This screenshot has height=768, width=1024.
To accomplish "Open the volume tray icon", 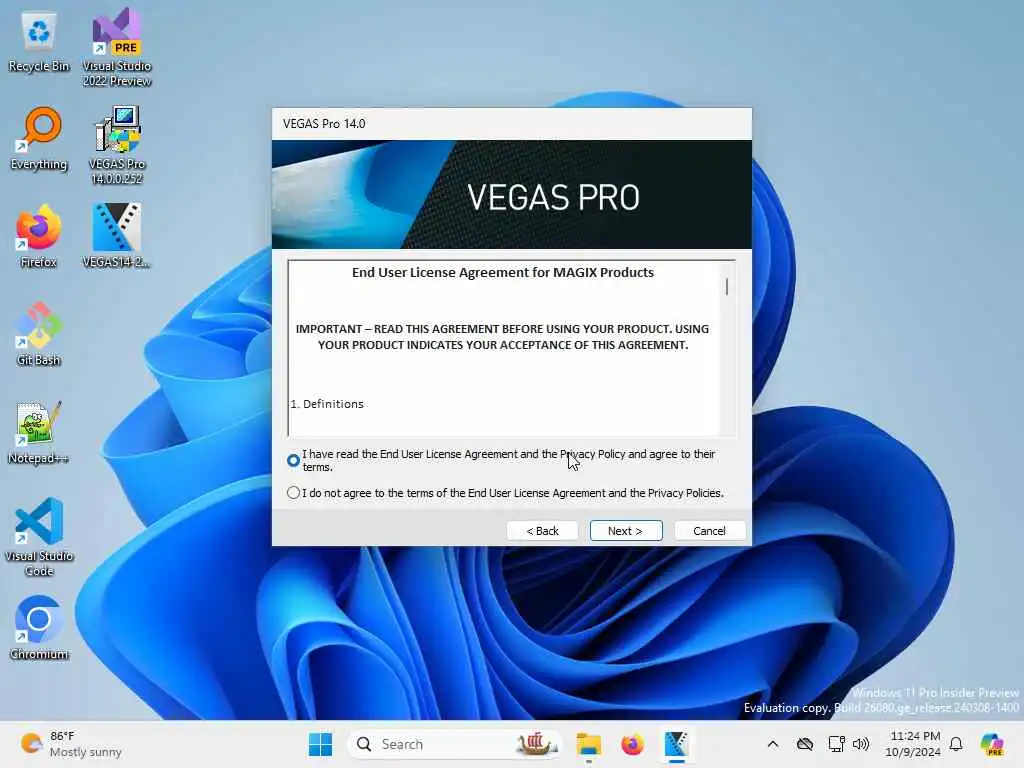I will coord(861,744).
